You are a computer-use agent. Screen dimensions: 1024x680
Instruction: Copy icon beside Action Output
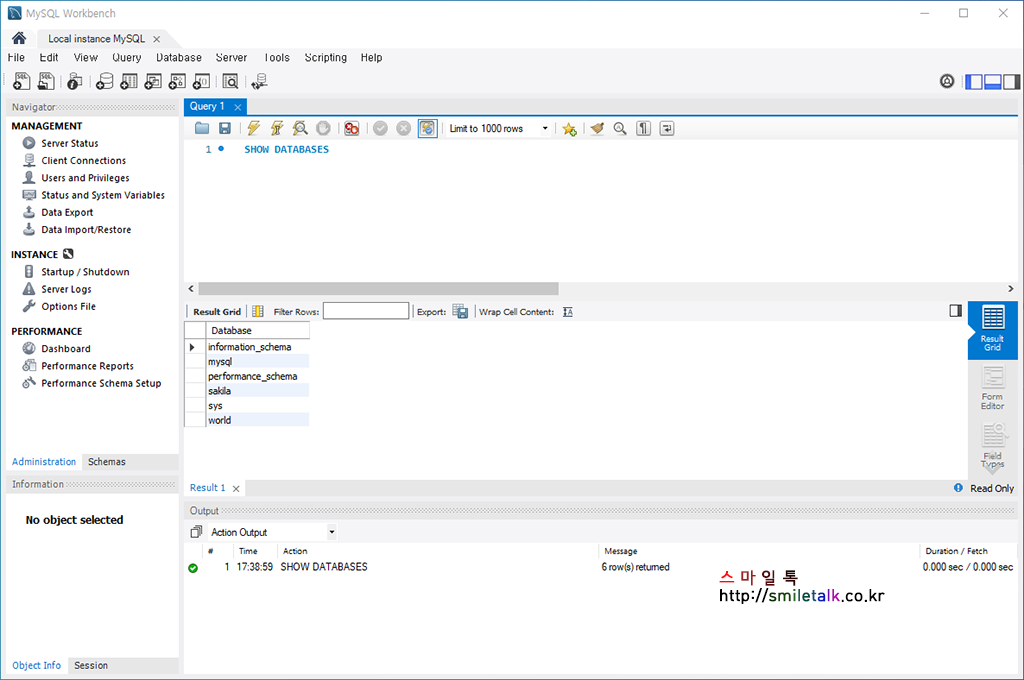pyautogui.click(x=196, y=532)
